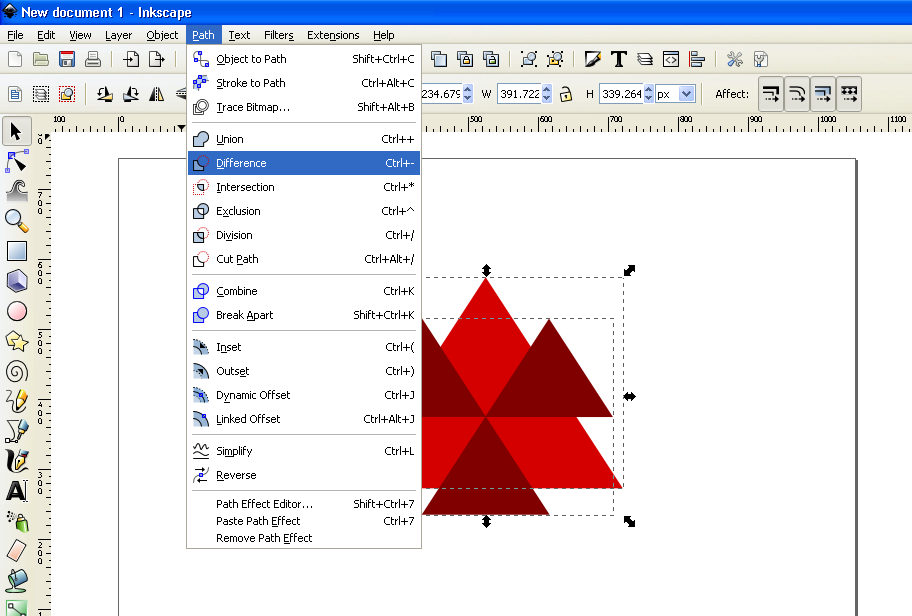This screenshot has width=912, height=616.
Task: Open the Edit menu
Action: (x=46, y=35)
